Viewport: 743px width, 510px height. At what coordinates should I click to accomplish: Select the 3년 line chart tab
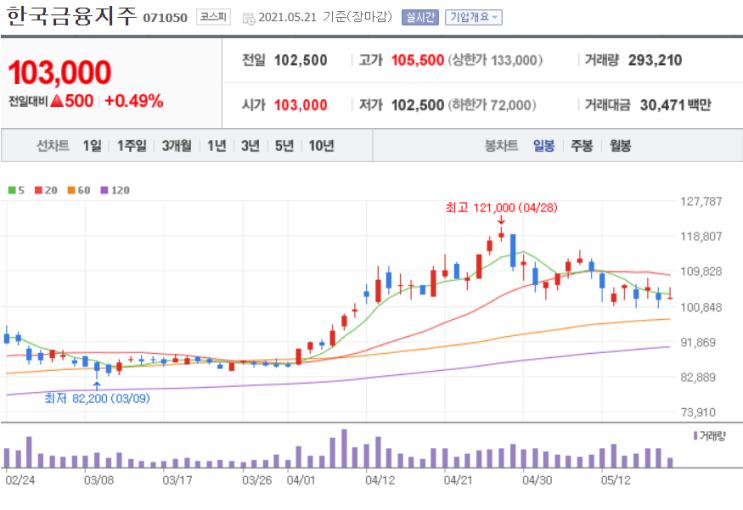pos(250,146)
